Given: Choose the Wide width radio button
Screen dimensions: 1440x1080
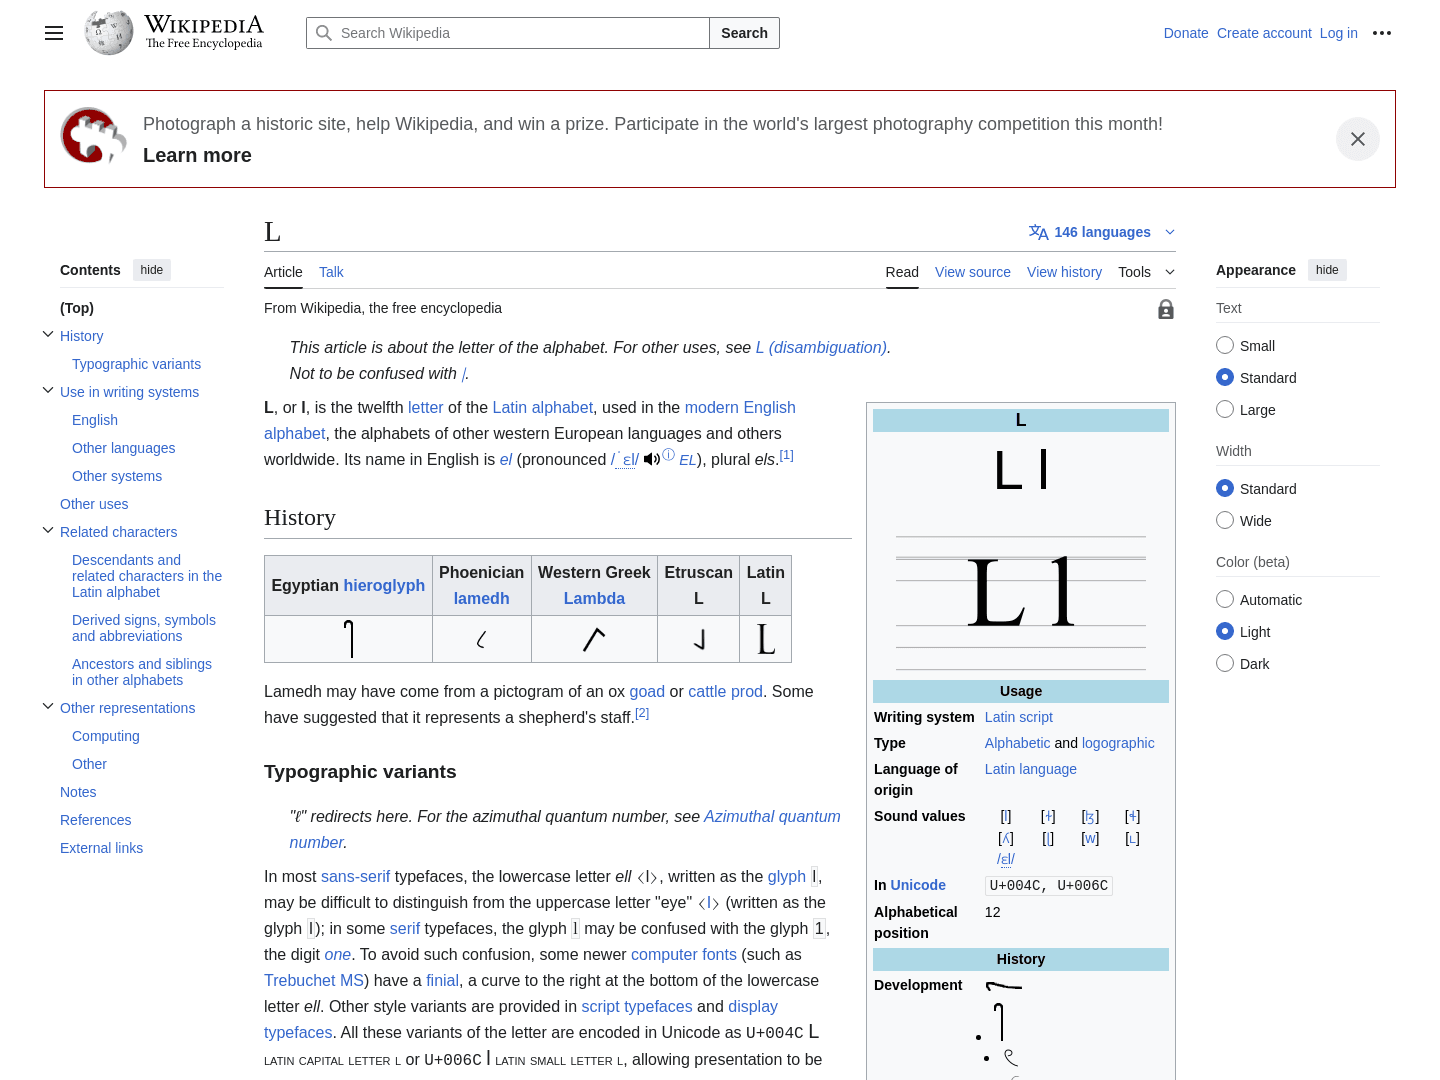Looking at the screenshot, I should (x=1225, y=520).
